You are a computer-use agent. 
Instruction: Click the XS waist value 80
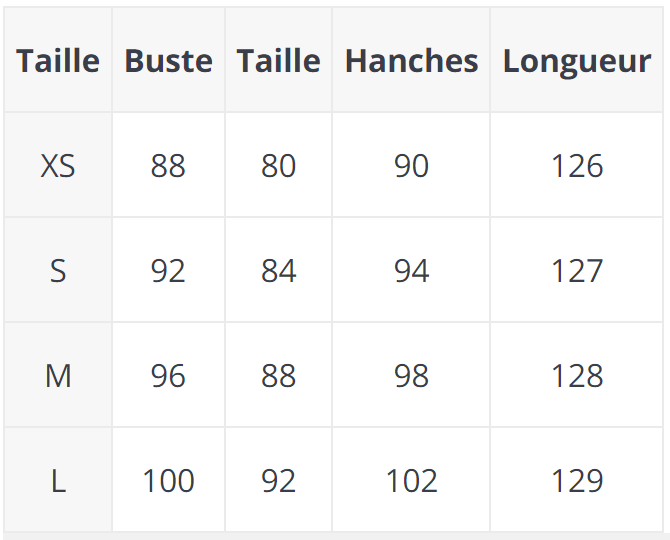pyautogui.click(x=278, y=166)
